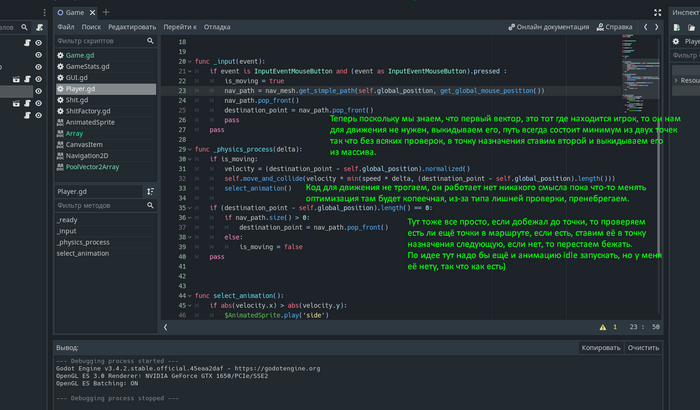
Task: Open the Файл menu
Action: [x=65, y=26]
